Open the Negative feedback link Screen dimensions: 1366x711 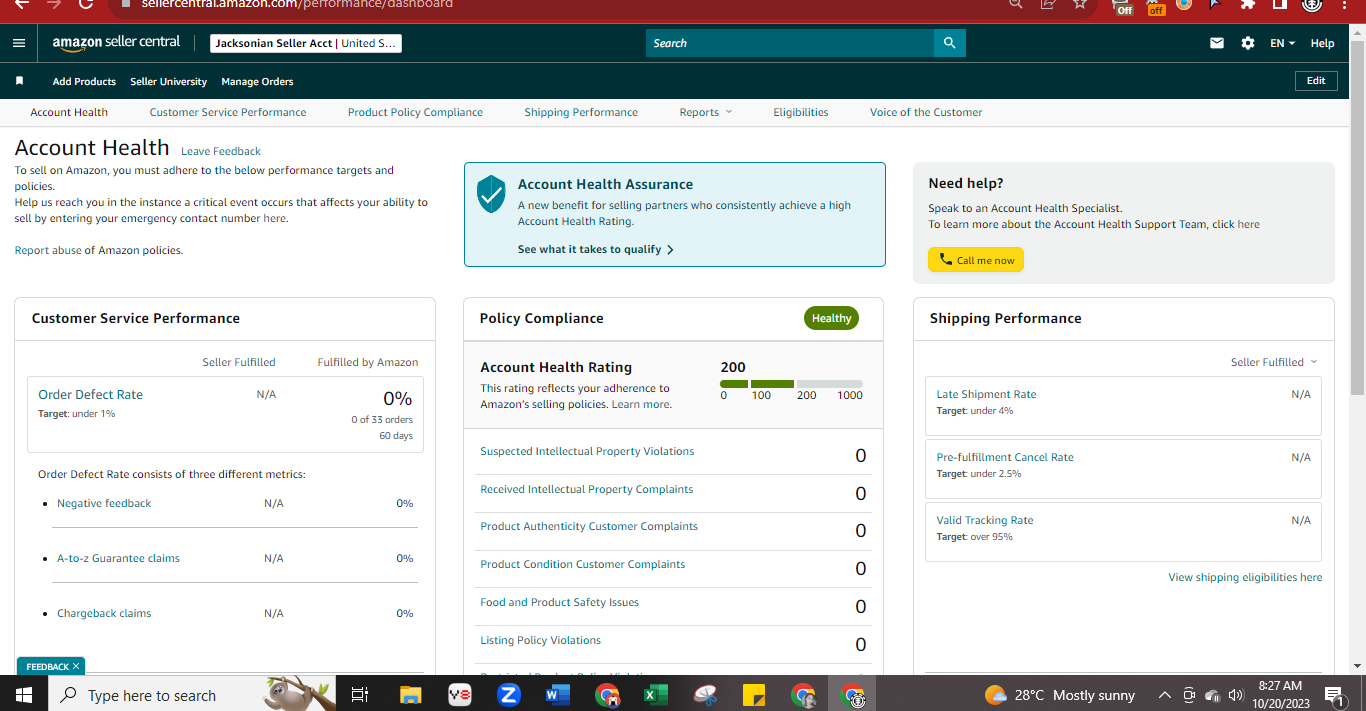pos(104,503)
